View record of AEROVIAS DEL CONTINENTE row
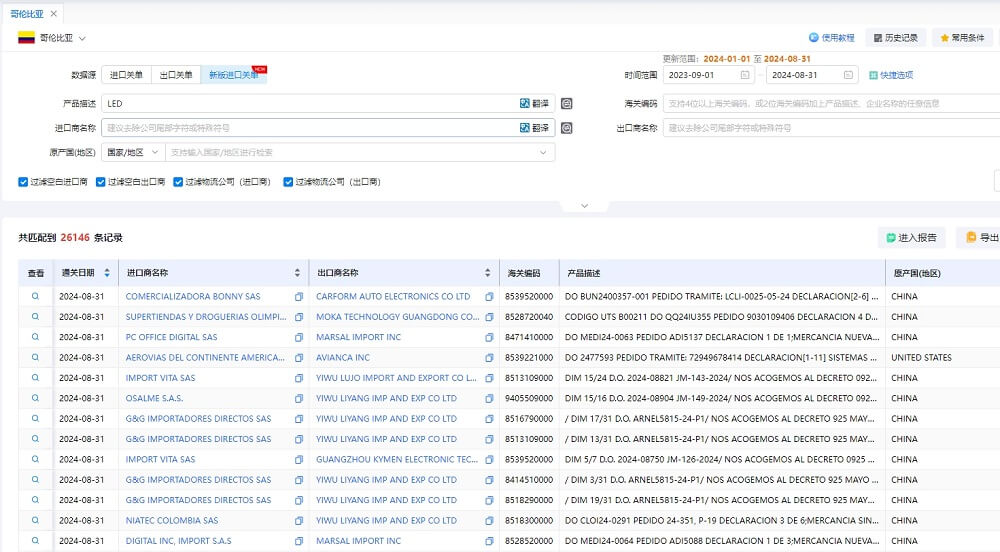The width and height of the screenshot is (1000, 552). coord(36,358)
